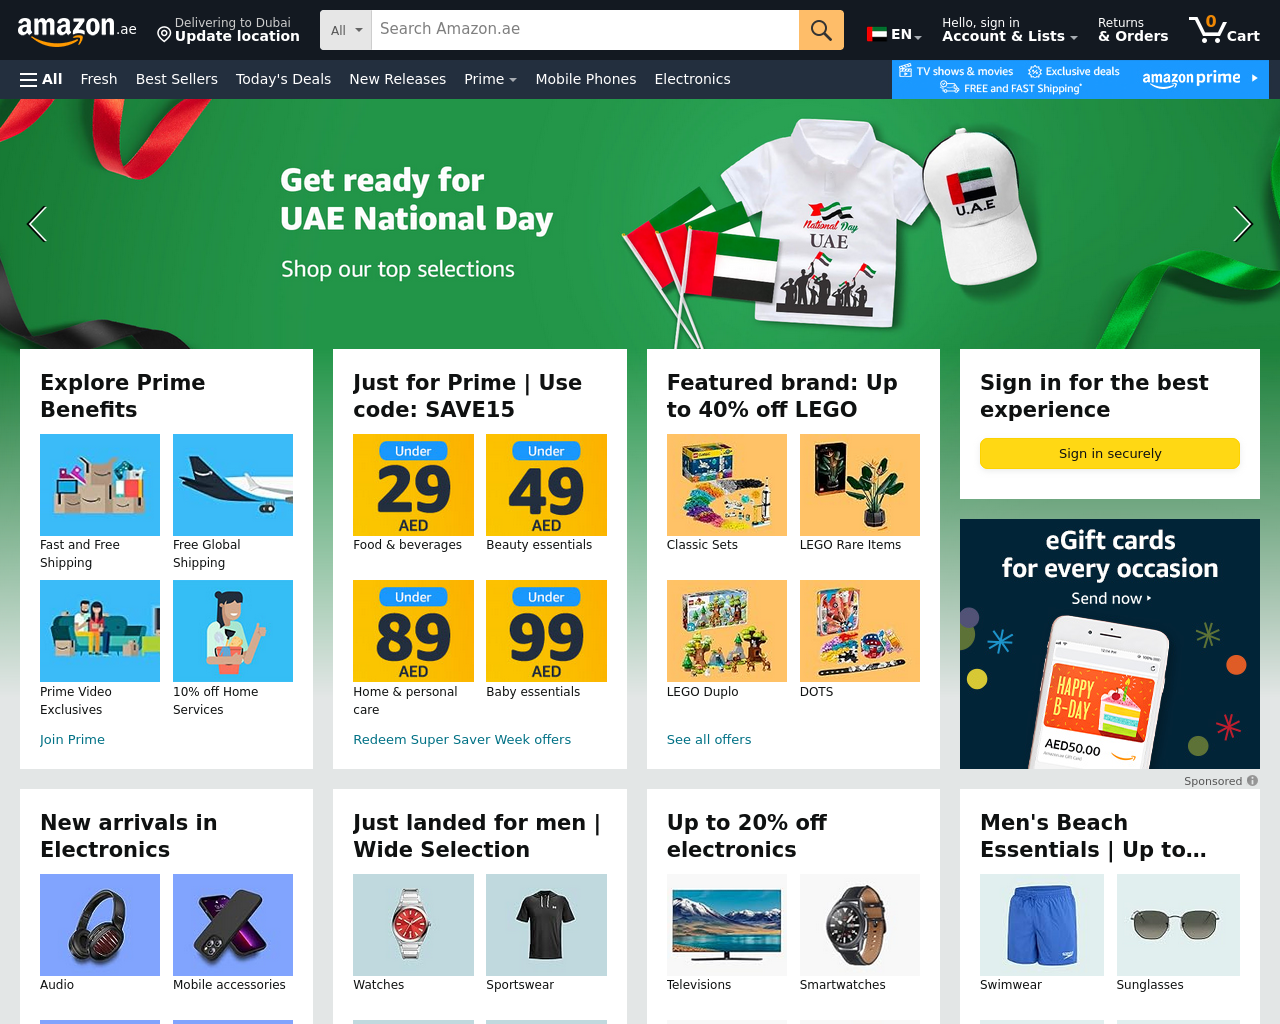Expand the All search category dropdown
This screenshot has width=1280, height=1024.
tap(346, 30)
